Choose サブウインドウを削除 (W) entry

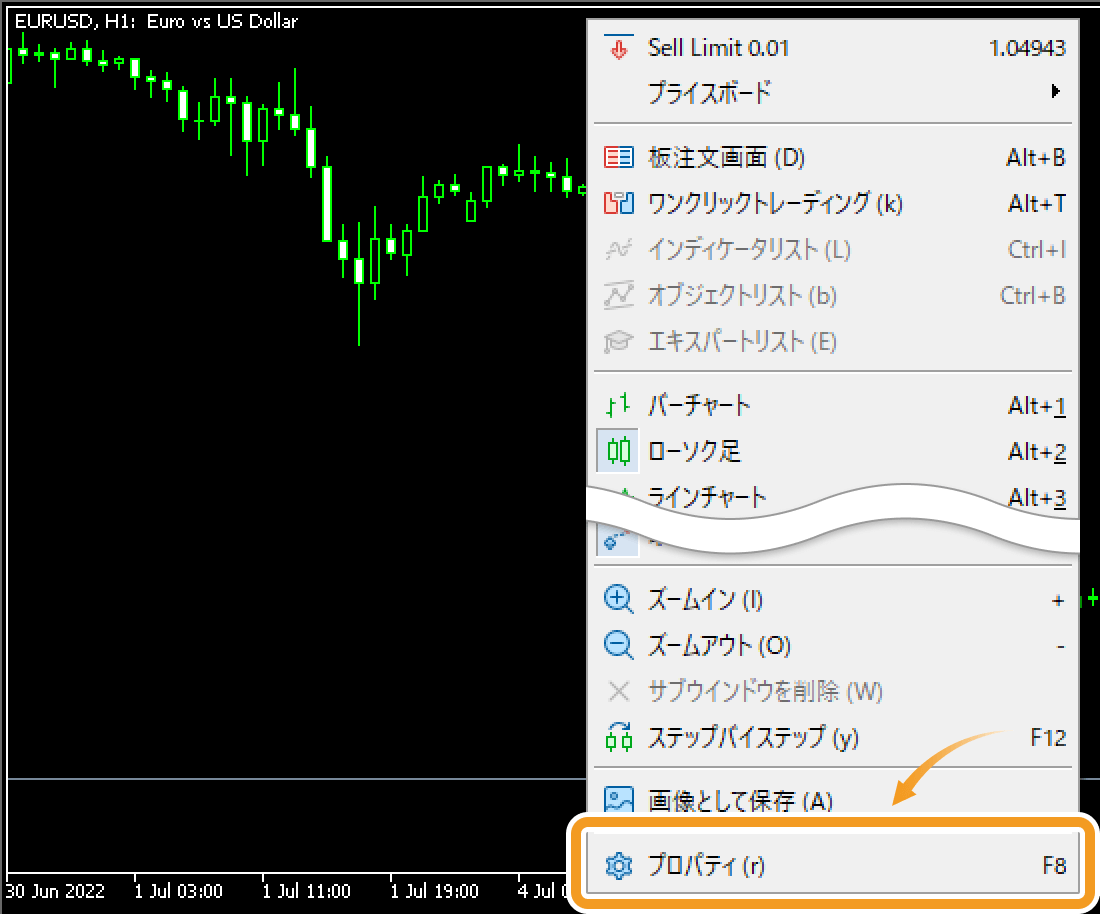[x=833, y=692]
